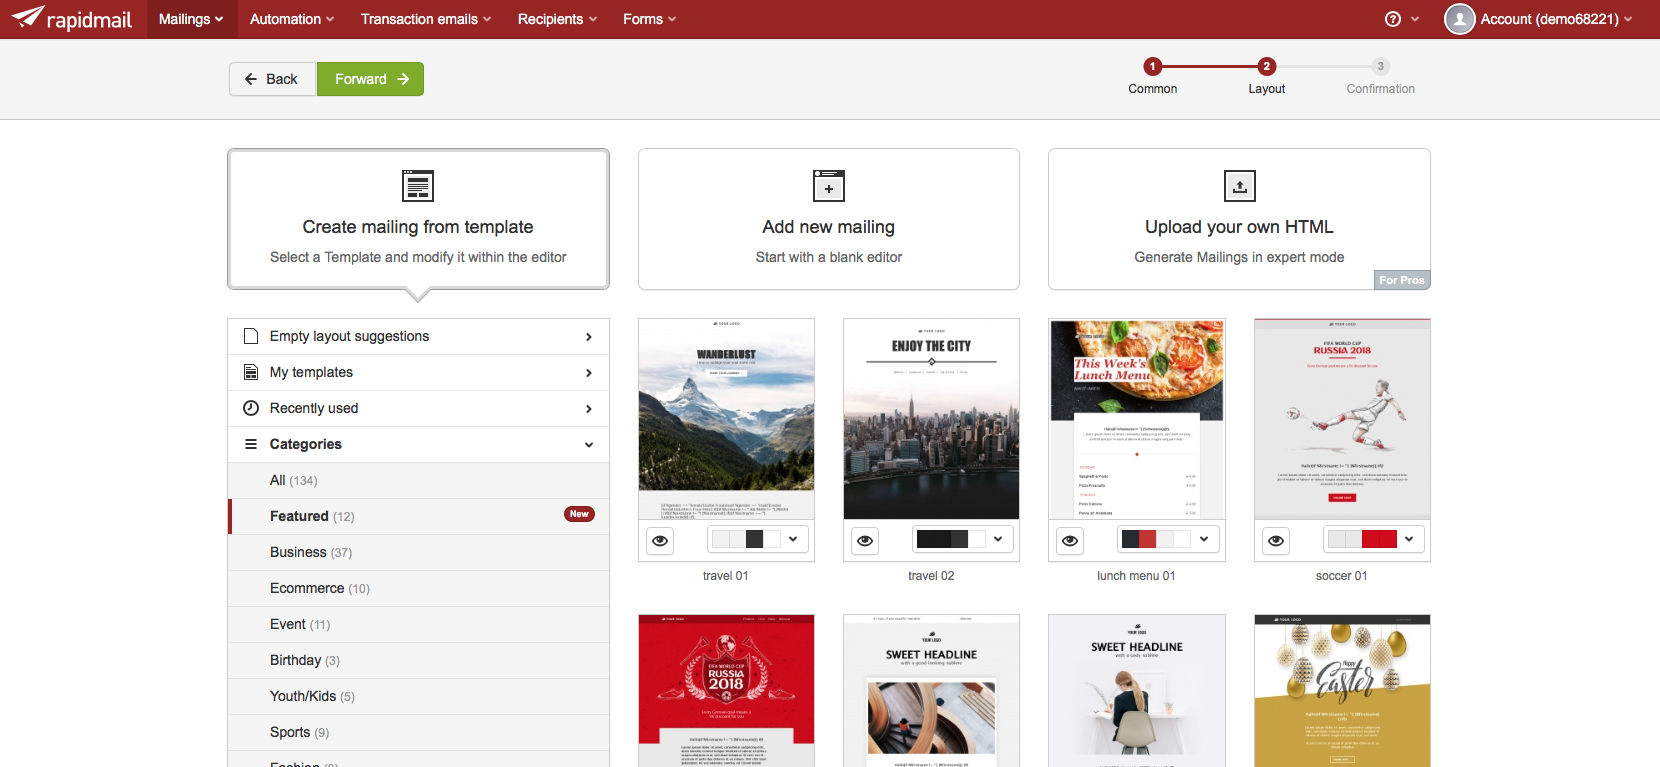Collapse the Categories chevron
1660x767 pixels.
589,445
